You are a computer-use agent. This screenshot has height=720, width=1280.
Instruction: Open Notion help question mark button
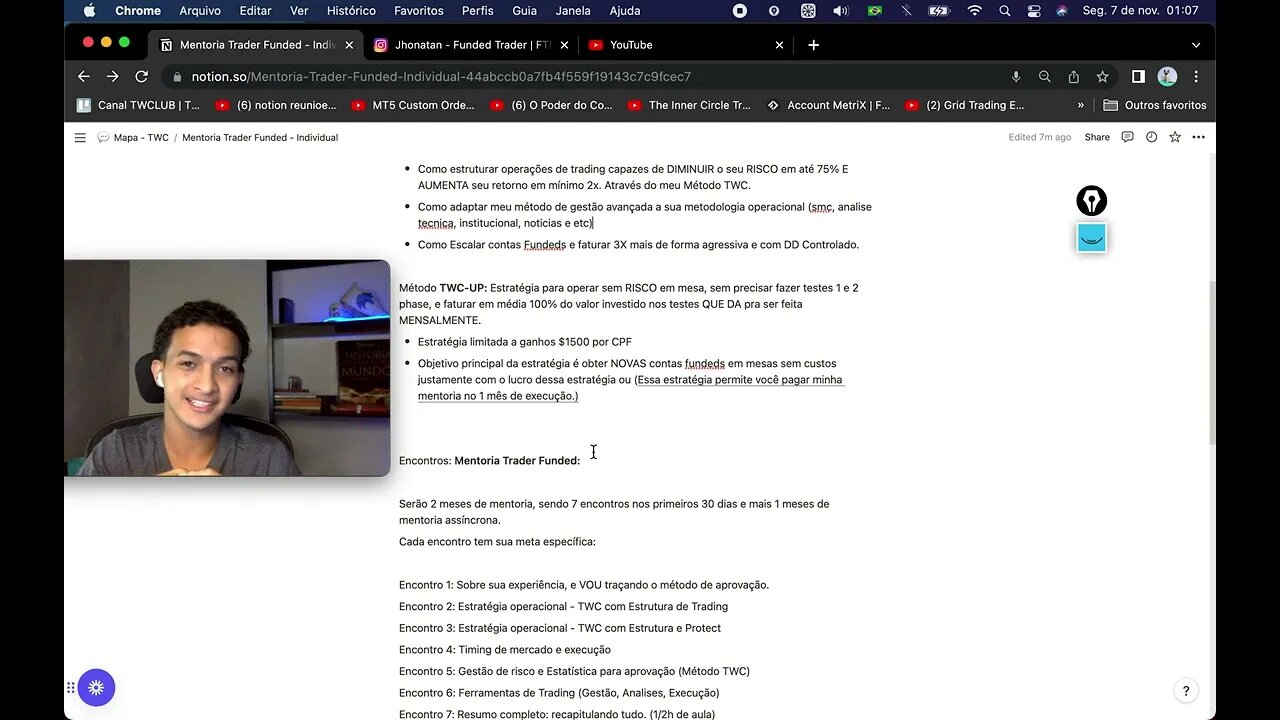[1186, 690]
